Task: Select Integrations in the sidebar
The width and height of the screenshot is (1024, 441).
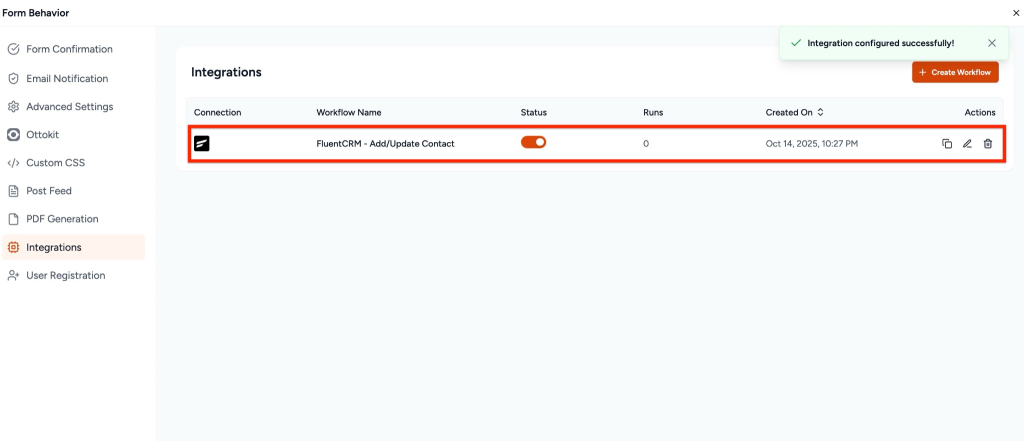Action: (x=73, y=248)
